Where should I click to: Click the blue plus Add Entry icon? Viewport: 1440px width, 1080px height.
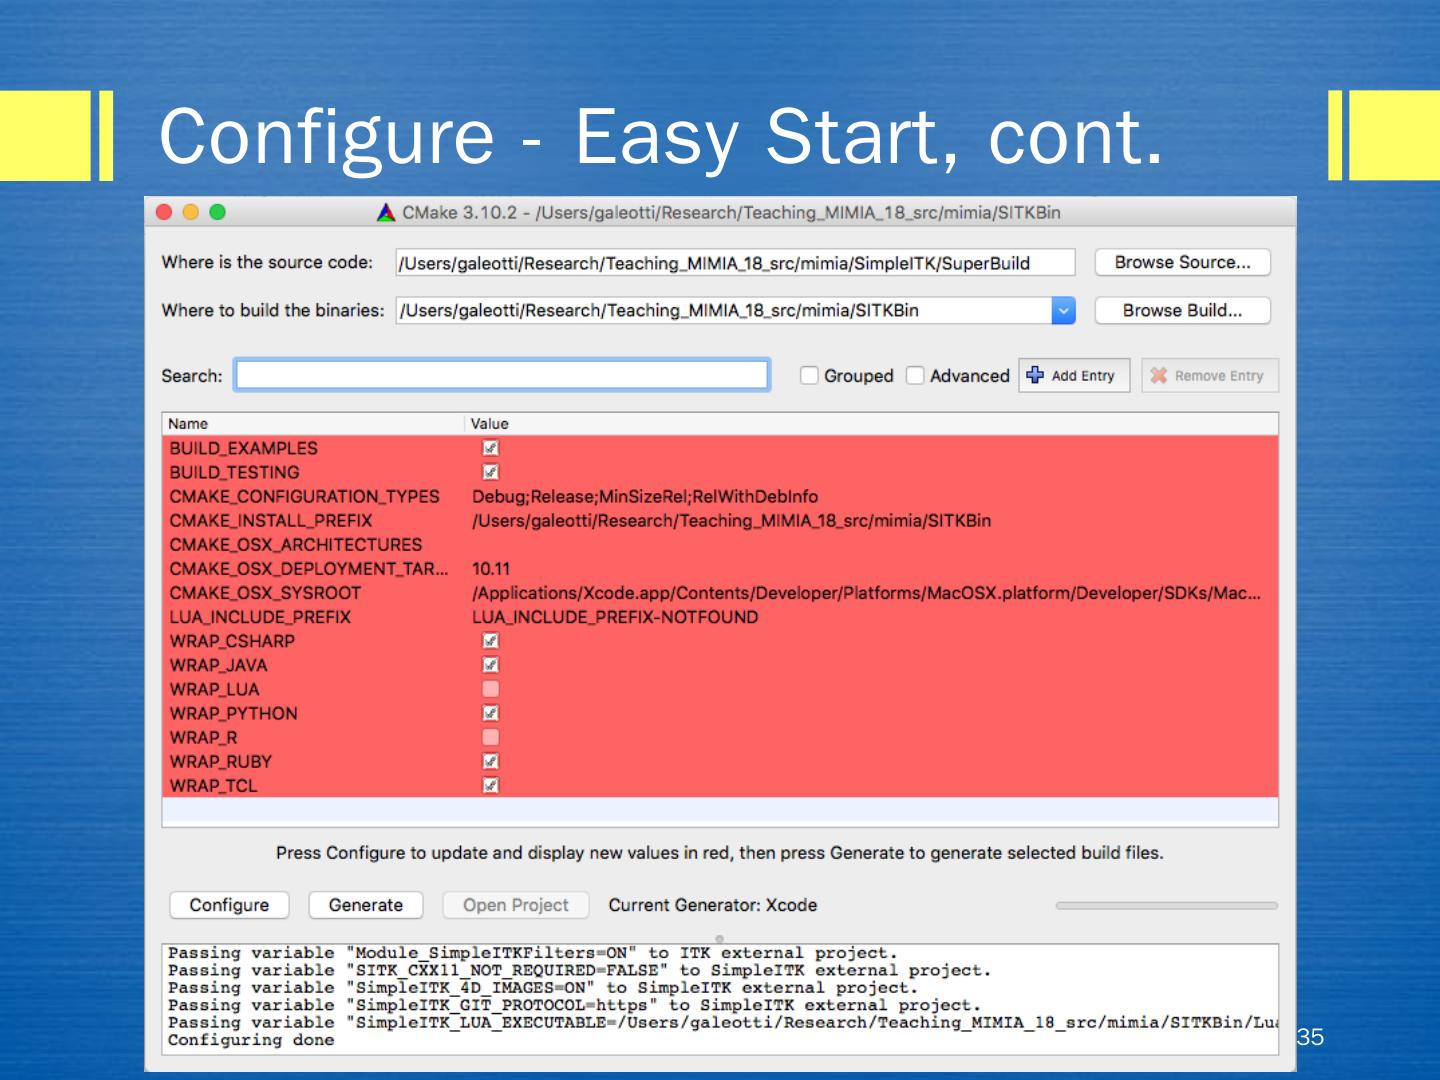click(1035, 375)
